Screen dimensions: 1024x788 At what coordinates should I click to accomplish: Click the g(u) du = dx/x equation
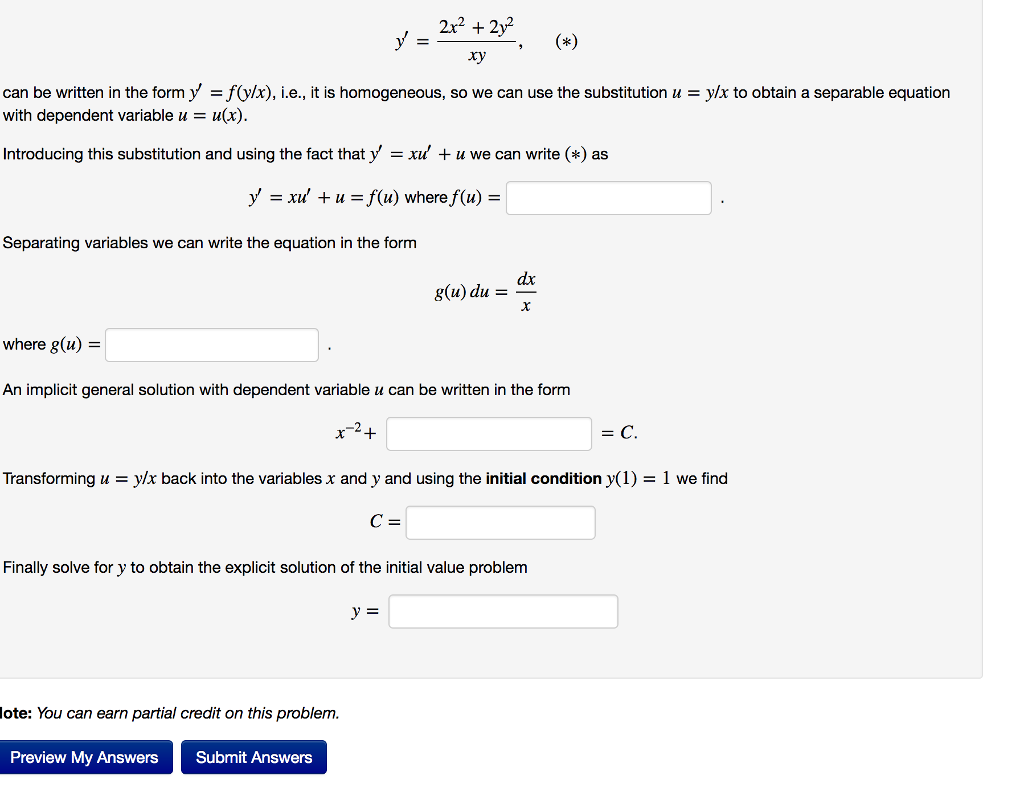[485, 291]
